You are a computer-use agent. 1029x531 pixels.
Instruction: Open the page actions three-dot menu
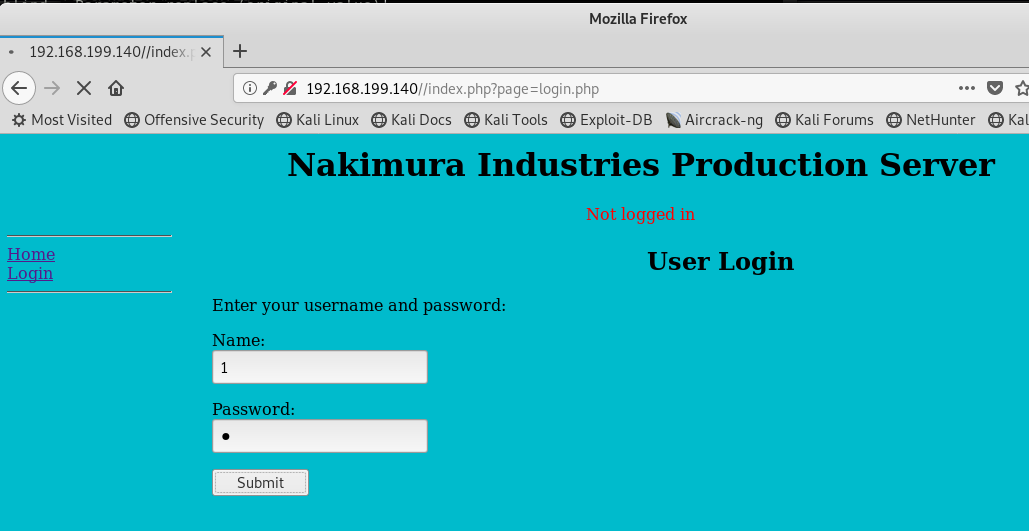coord(967,88)
